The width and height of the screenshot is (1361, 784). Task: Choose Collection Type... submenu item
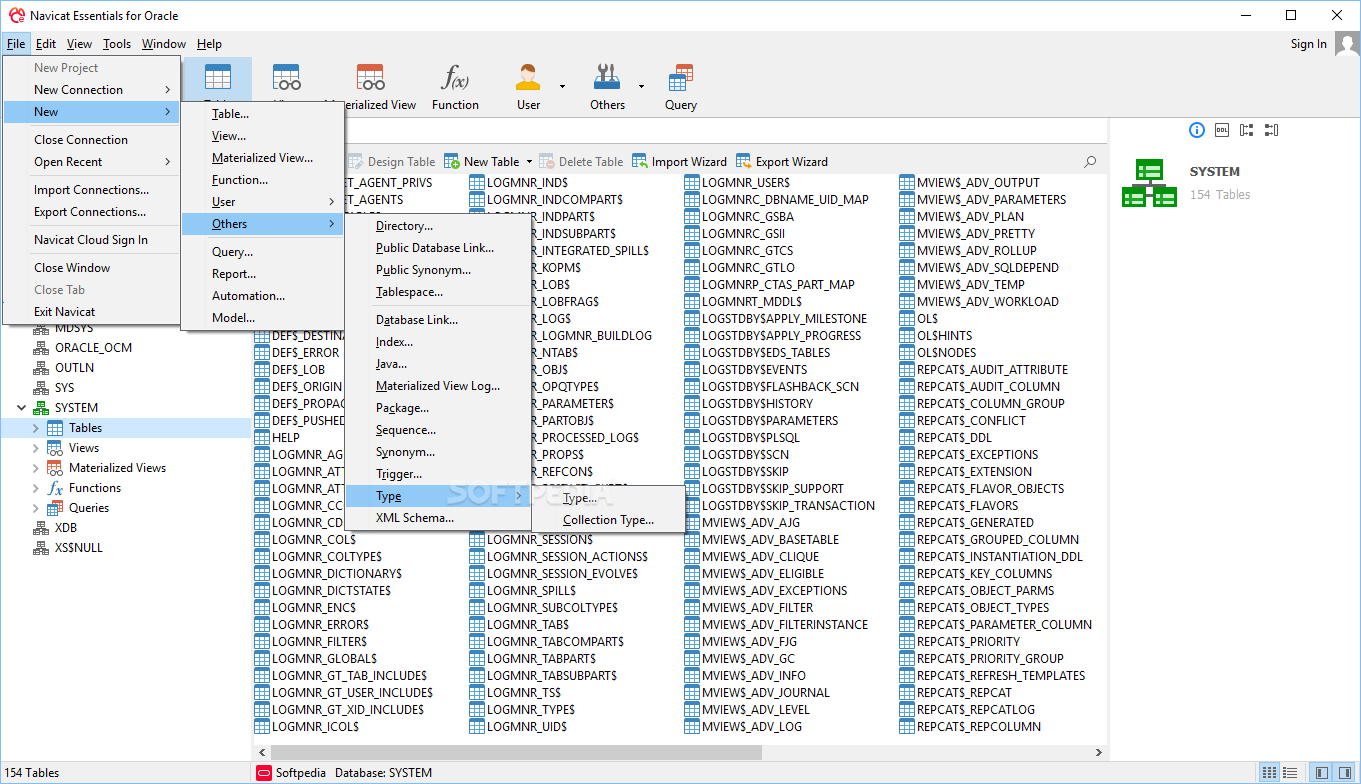click(608, 520)
